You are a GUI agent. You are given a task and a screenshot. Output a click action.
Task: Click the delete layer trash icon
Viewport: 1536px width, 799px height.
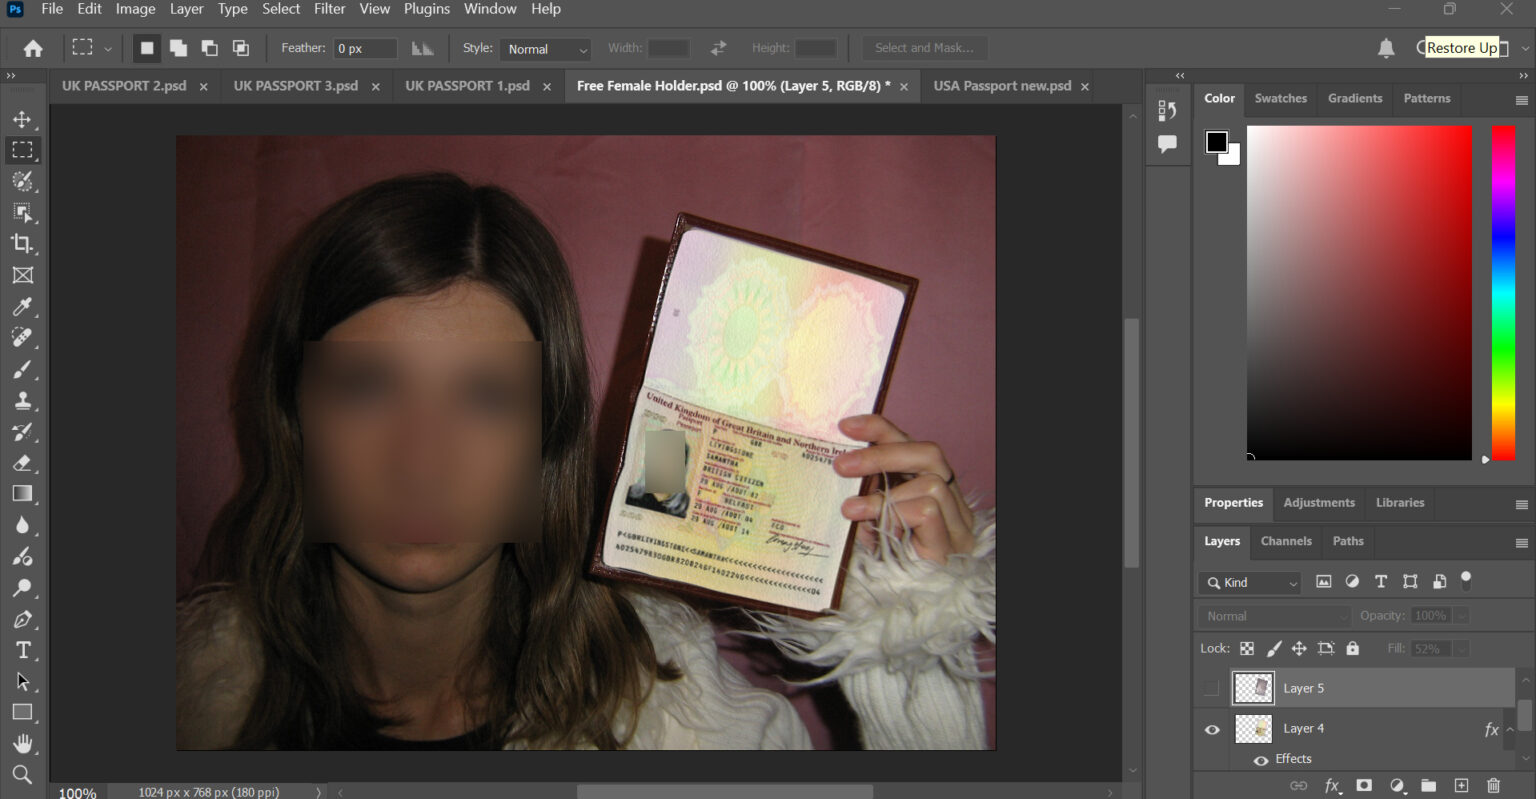pos(1493,786)
